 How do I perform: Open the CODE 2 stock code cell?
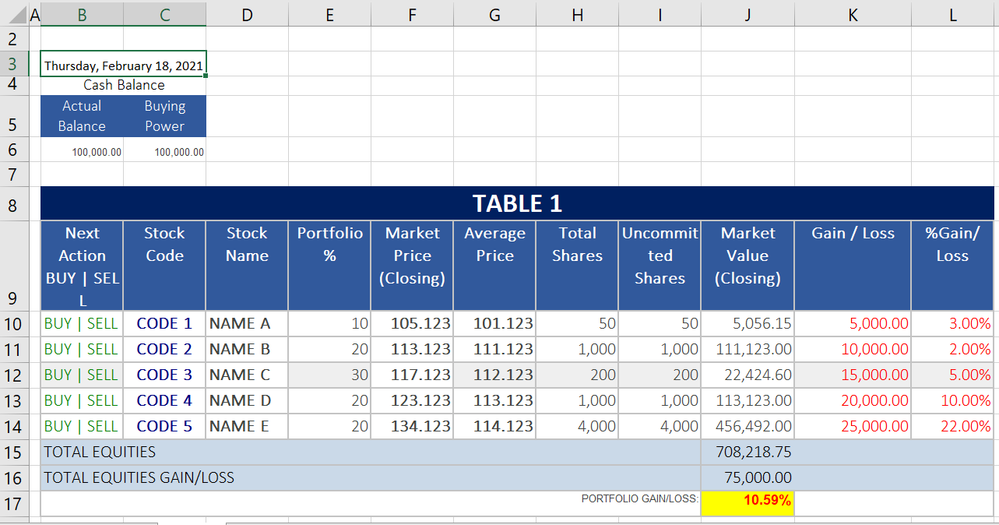tap(164, 349)
